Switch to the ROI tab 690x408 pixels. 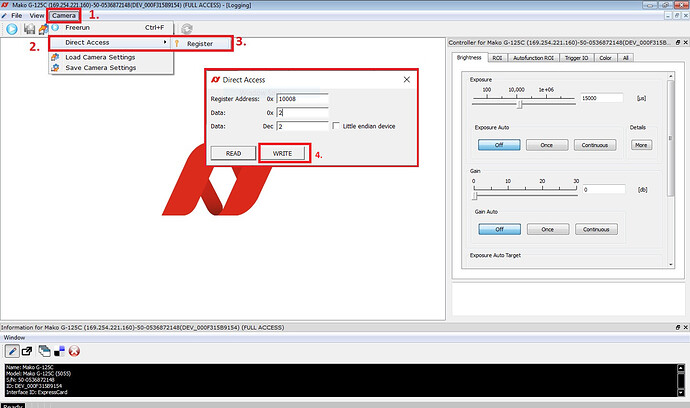(x=497, y=58)
